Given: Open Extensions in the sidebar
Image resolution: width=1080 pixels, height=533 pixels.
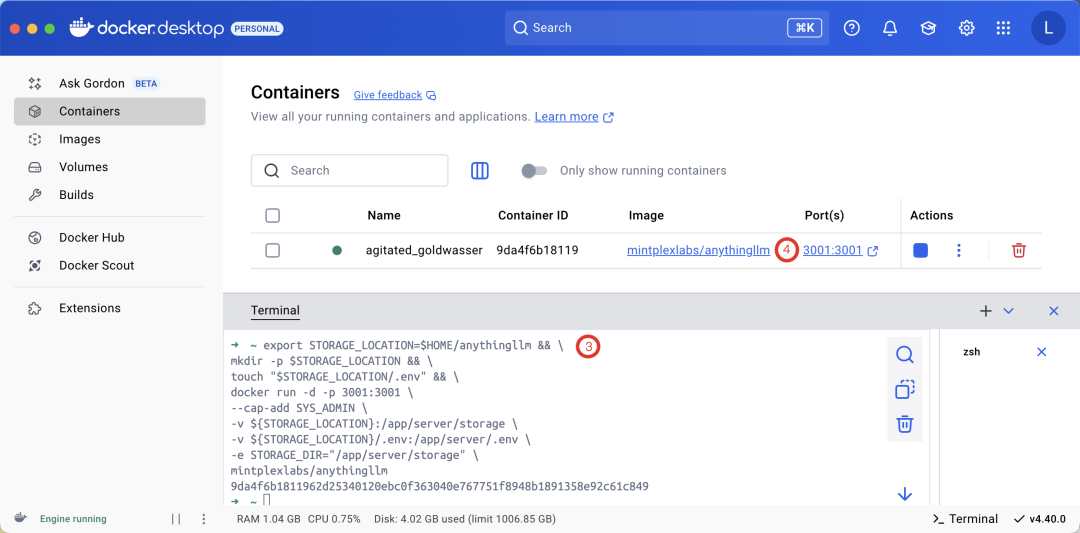Looking at the screenshot, I should pos(110,308).
